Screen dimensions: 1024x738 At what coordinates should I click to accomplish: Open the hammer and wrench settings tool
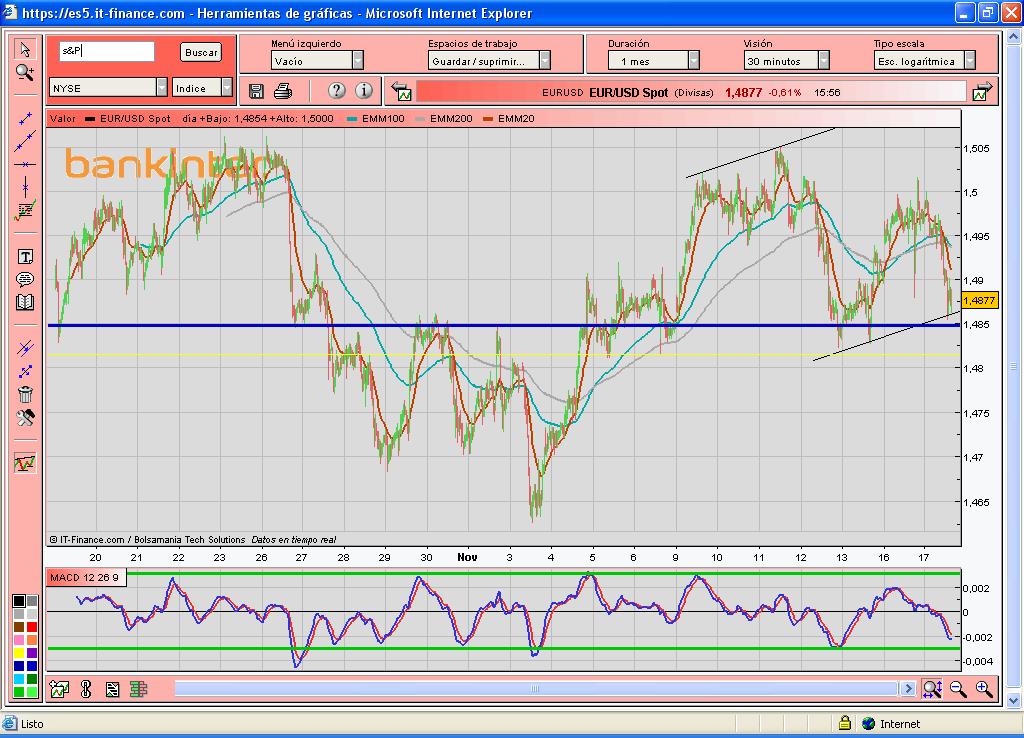[25, 417]
